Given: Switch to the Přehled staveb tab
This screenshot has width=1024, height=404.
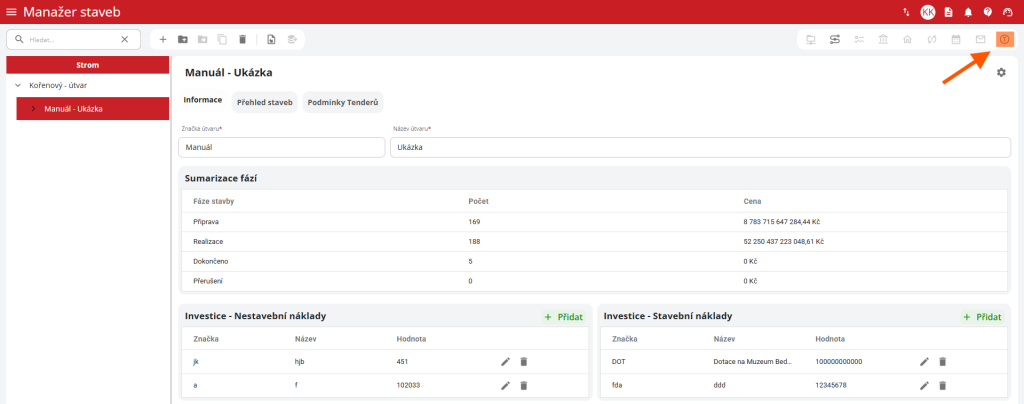Looking at the screenshot, I should tap(264, 102).
